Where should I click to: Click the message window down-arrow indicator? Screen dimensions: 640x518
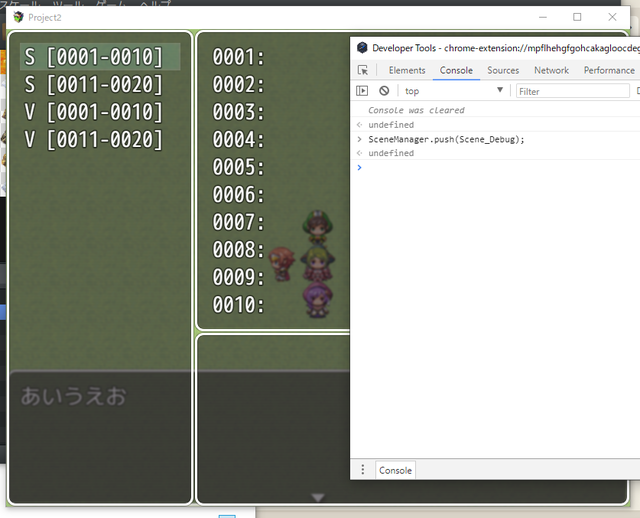[318, 497]
